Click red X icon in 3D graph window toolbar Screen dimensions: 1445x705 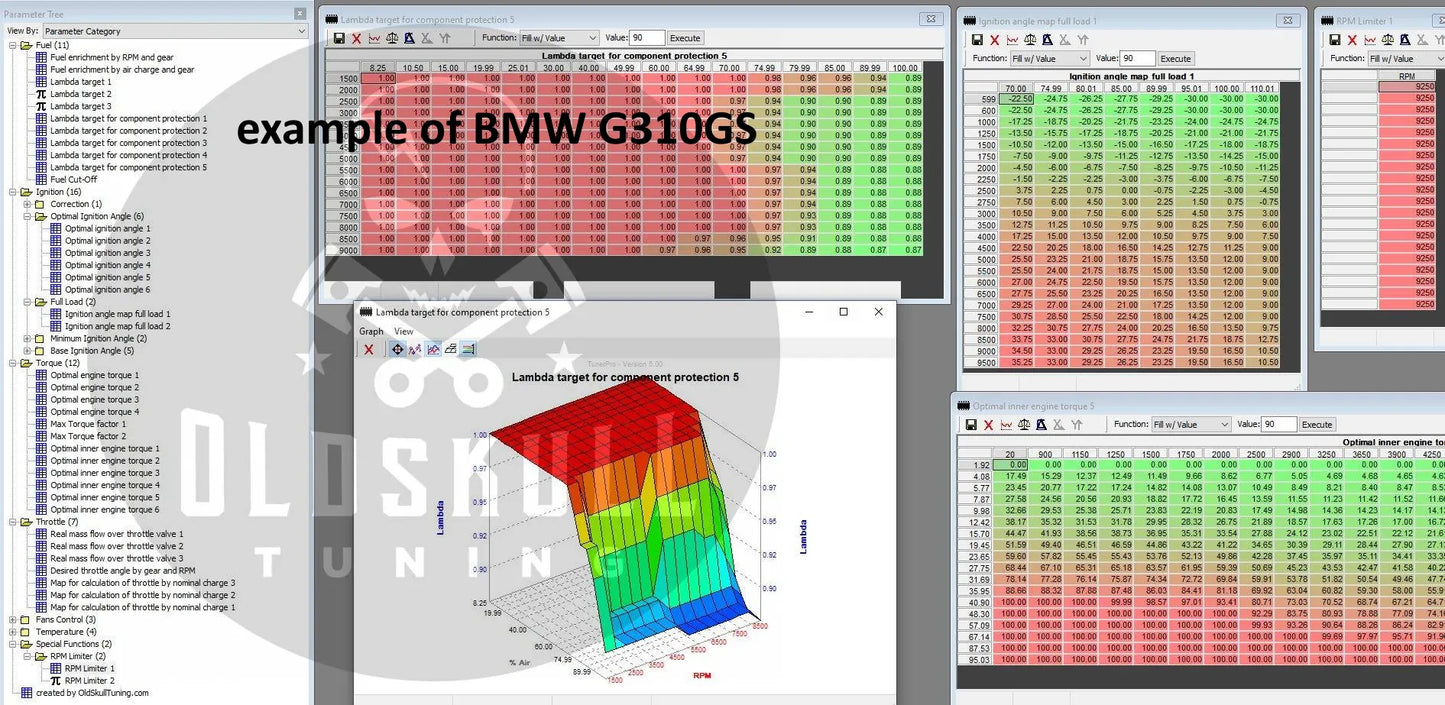pos(369,349)
